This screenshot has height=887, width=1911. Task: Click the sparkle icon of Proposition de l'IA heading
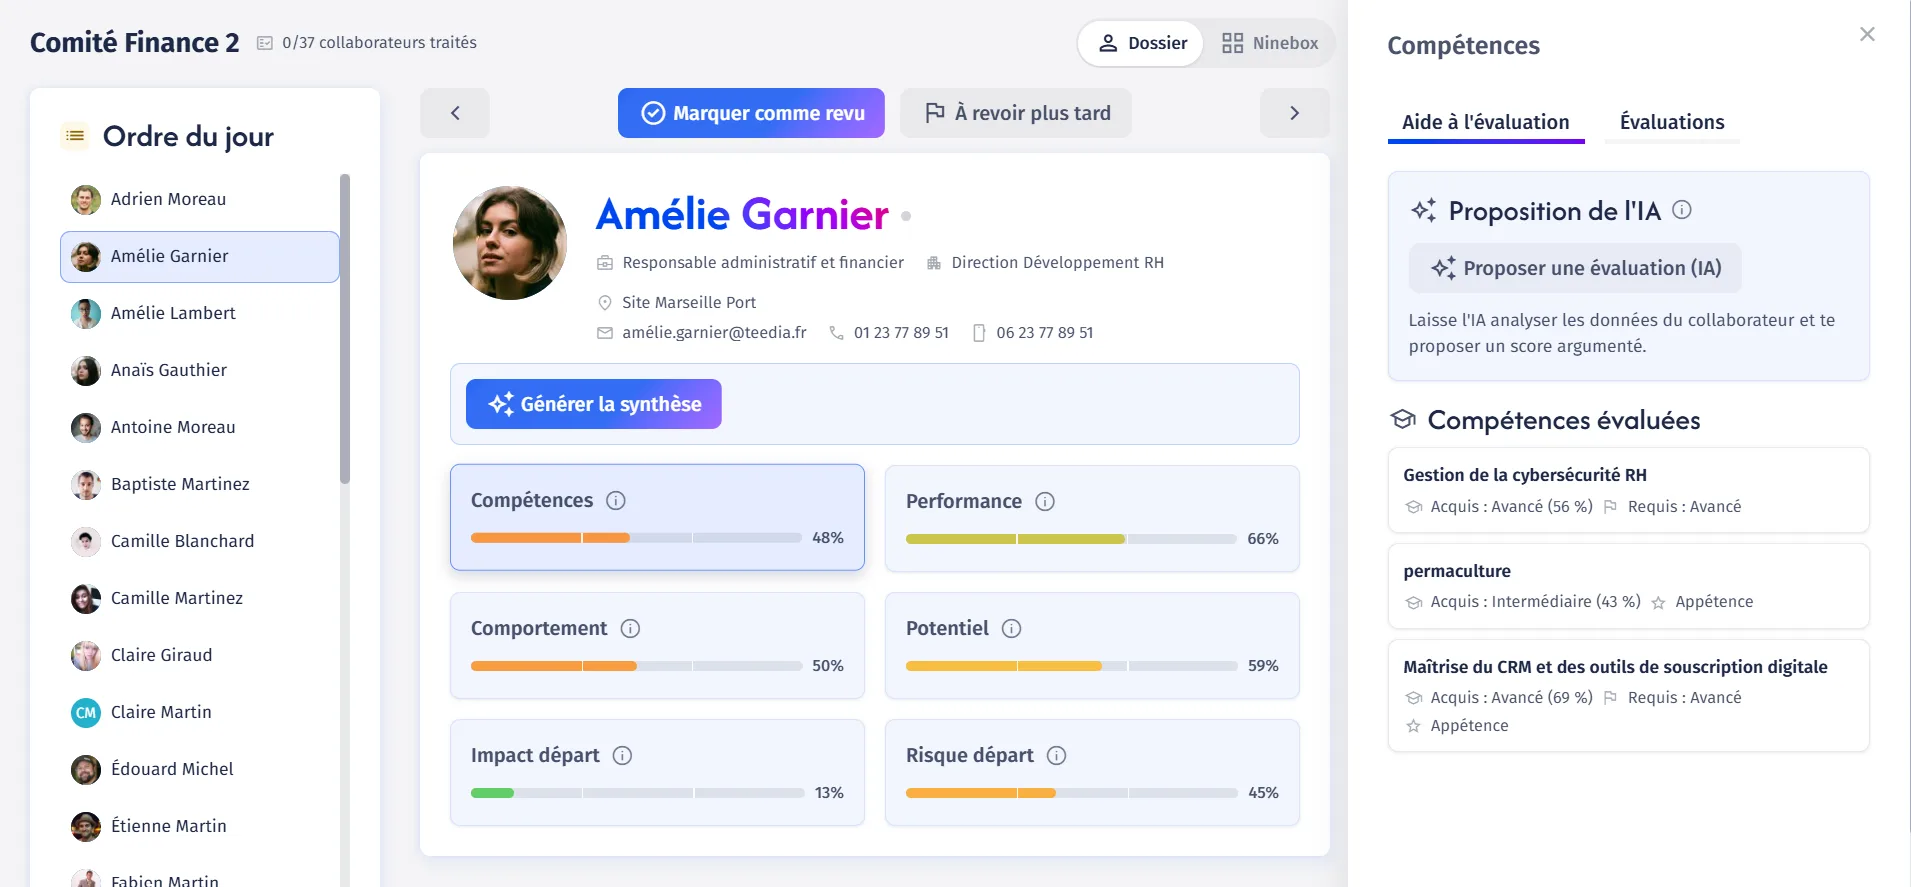[x=1423, y=210]
